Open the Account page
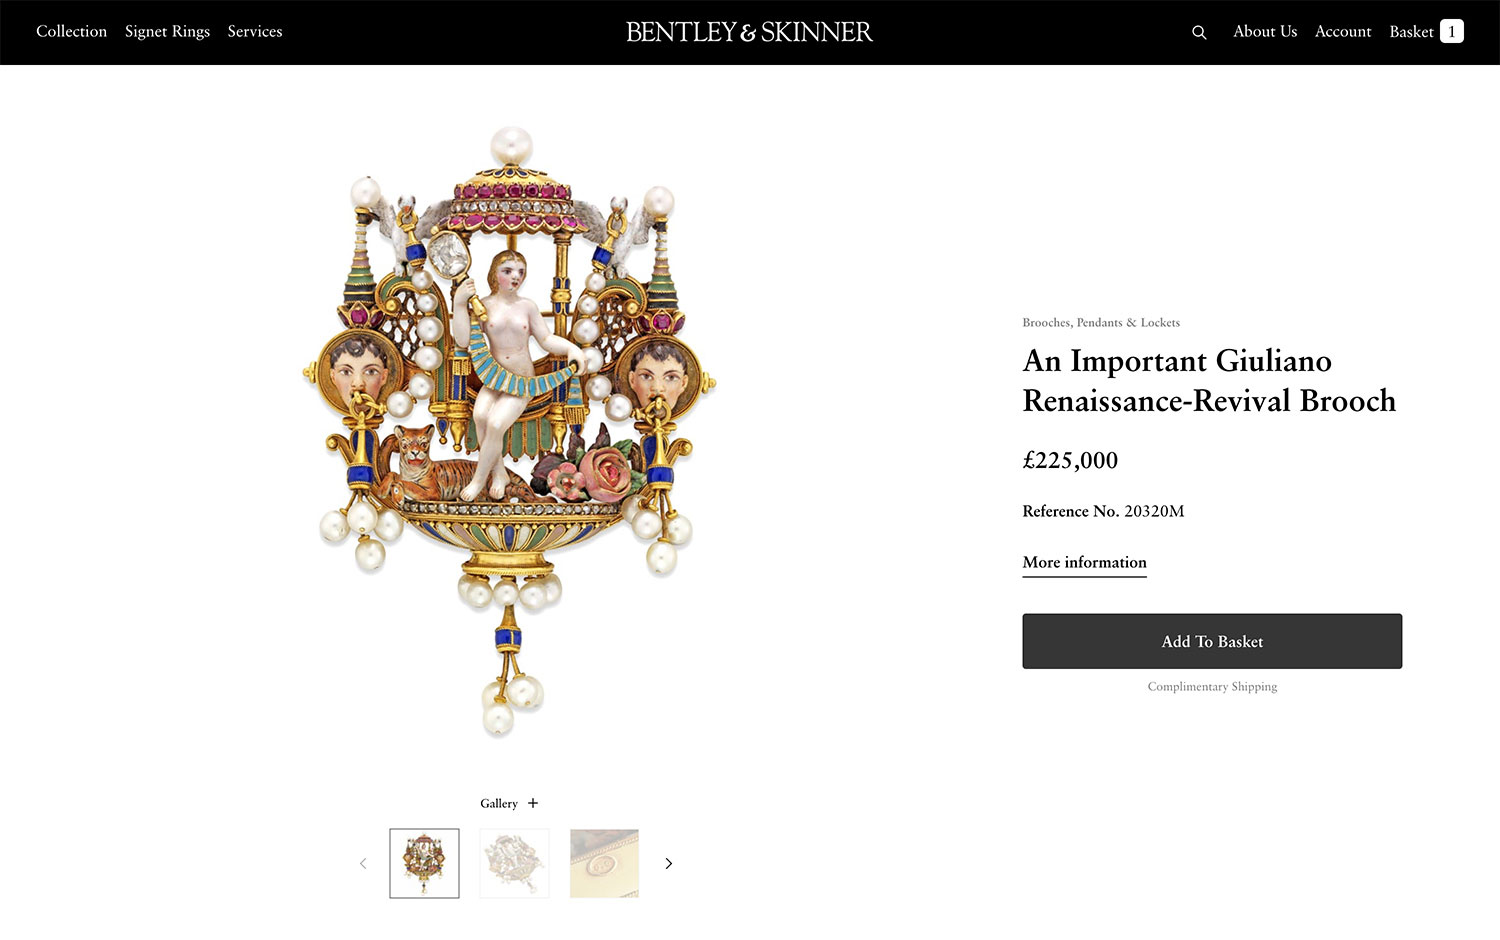The width and height of the screenshot is (1500, 940). 1343,32
